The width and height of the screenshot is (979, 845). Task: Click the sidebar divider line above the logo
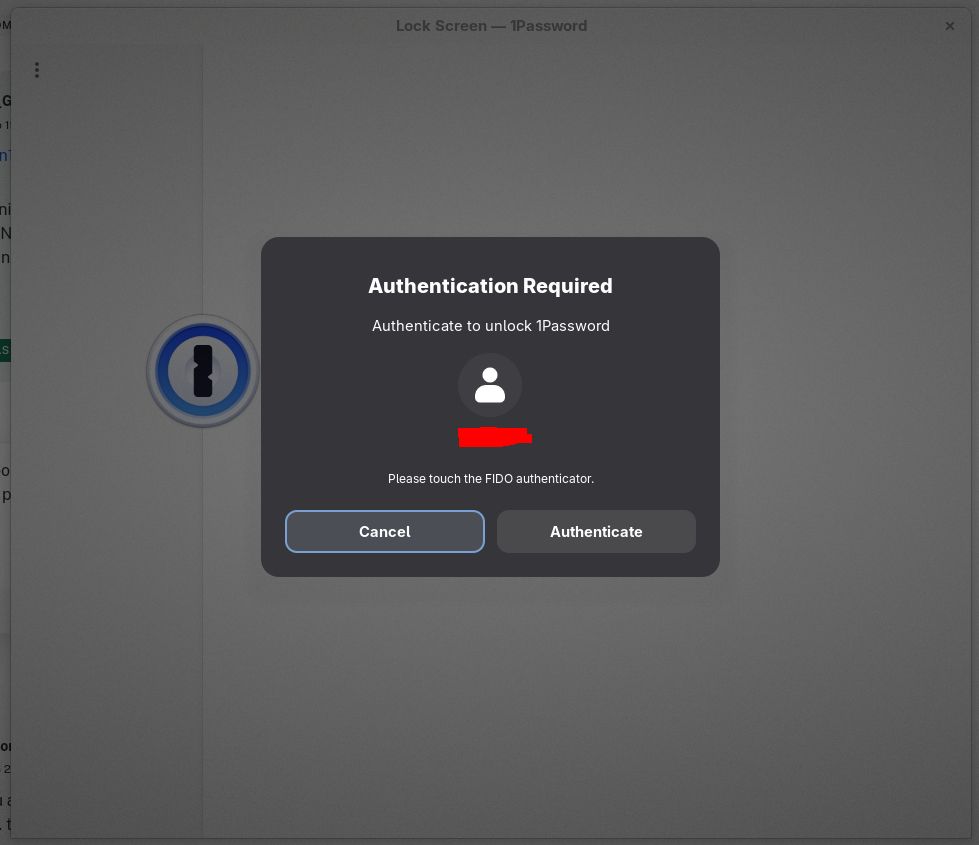click(203, 200)
